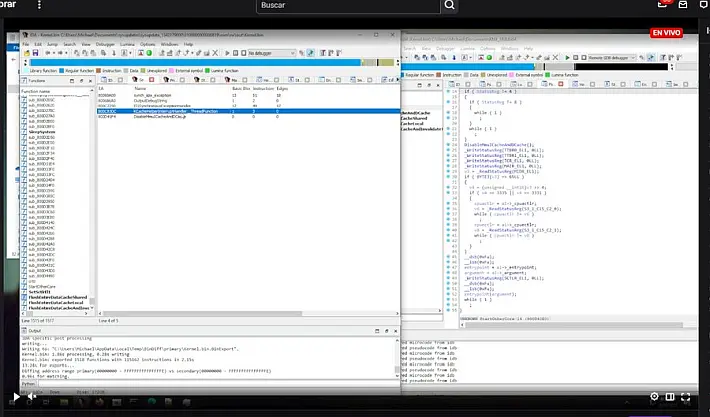
Task: Open the three-dot menu in top bar
Action: point(39,5)
